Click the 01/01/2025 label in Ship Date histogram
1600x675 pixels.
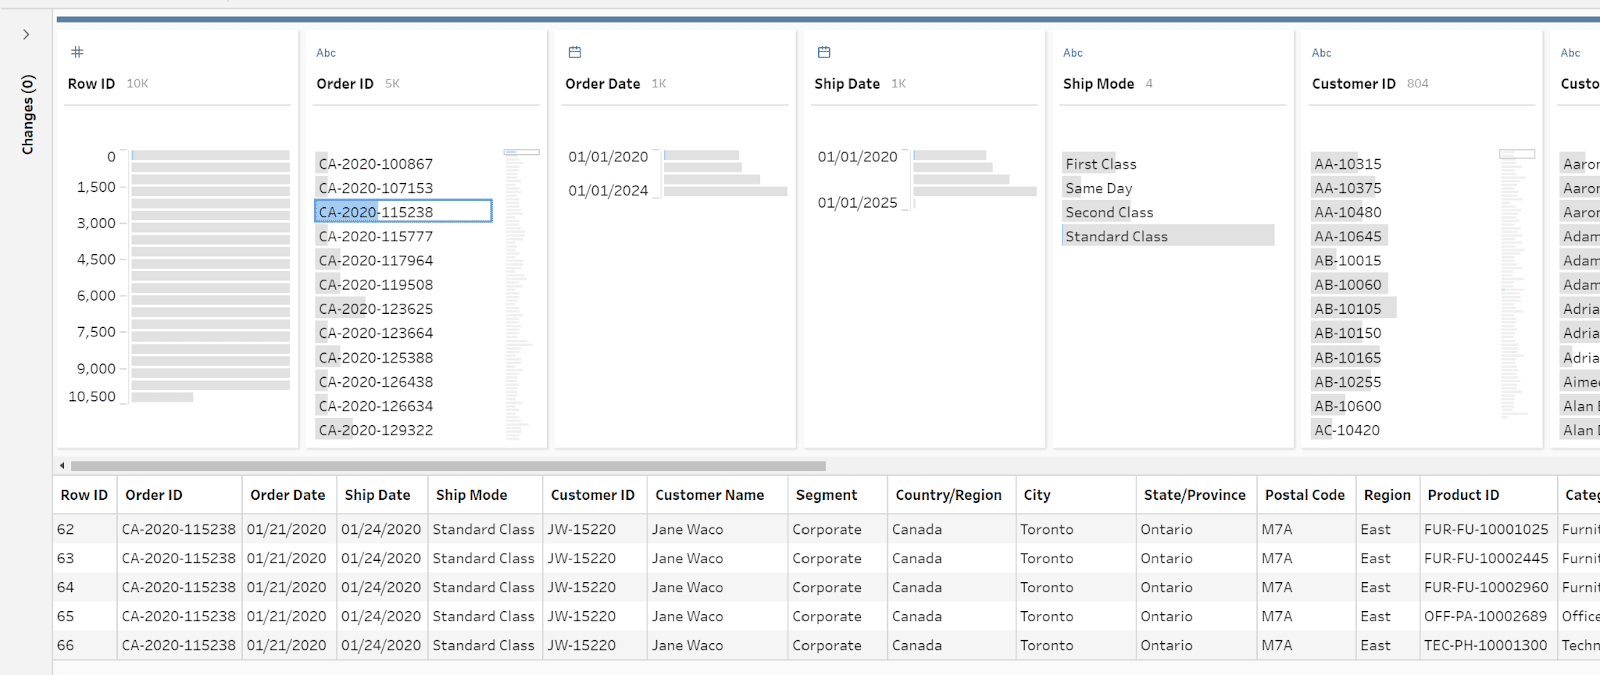pos(857,203)
